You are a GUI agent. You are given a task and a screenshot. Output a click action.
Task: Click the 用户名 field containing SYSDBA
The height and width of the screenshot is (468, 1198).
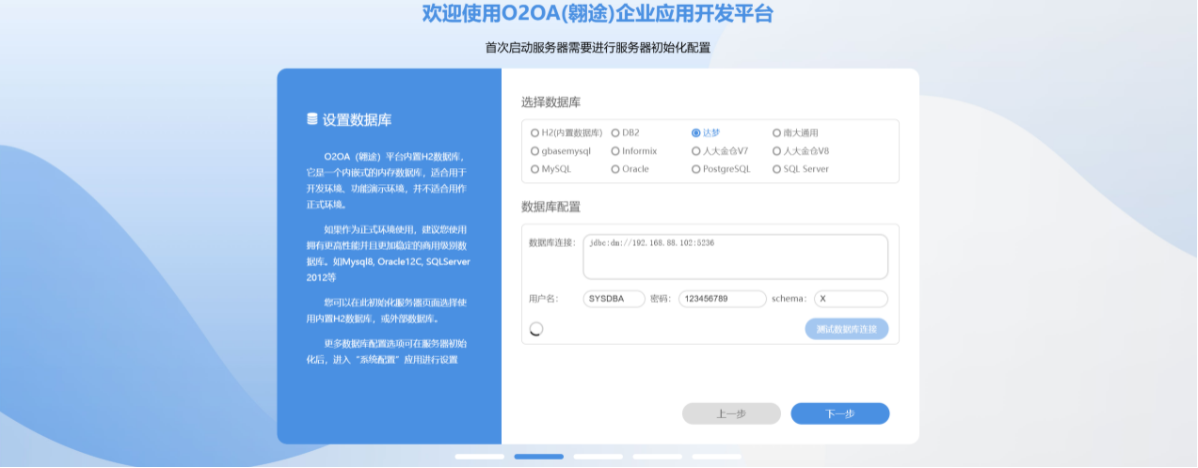[614, 299]
